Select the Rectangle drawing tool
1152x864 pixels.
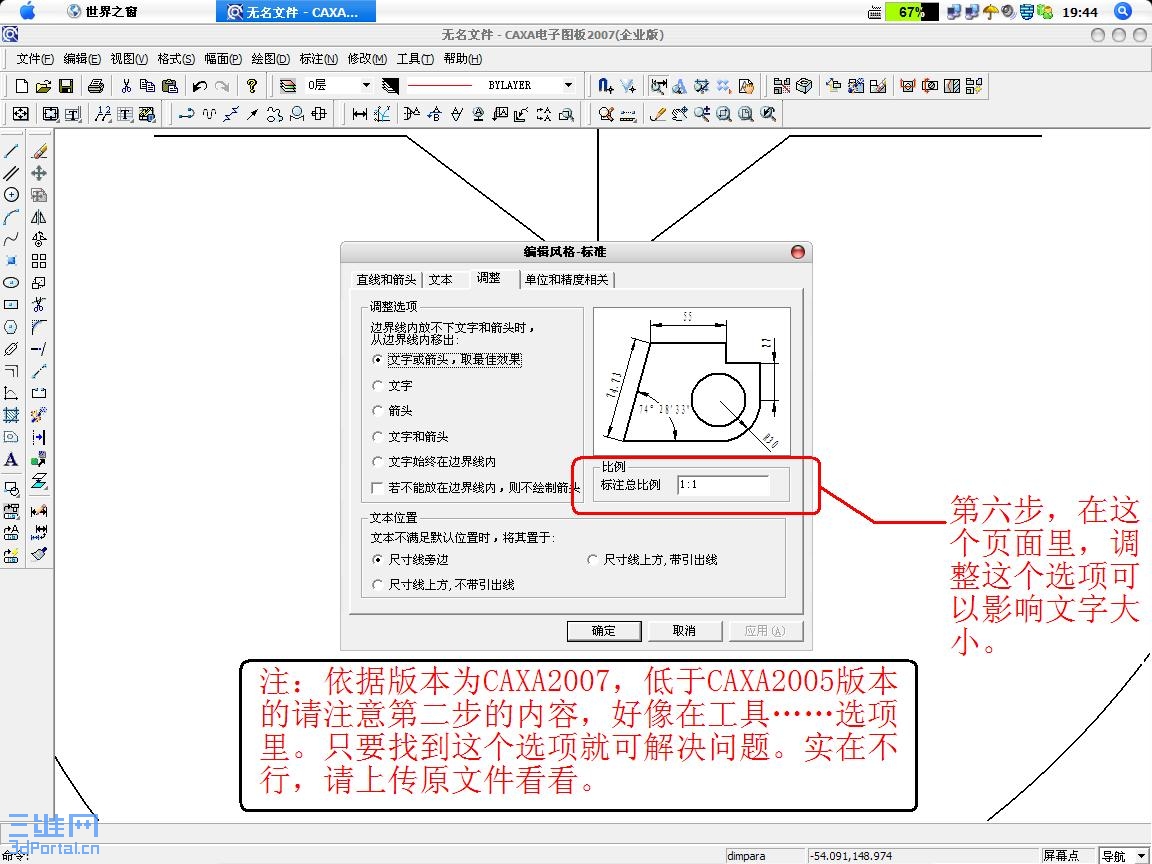click(x=11, y=304)
